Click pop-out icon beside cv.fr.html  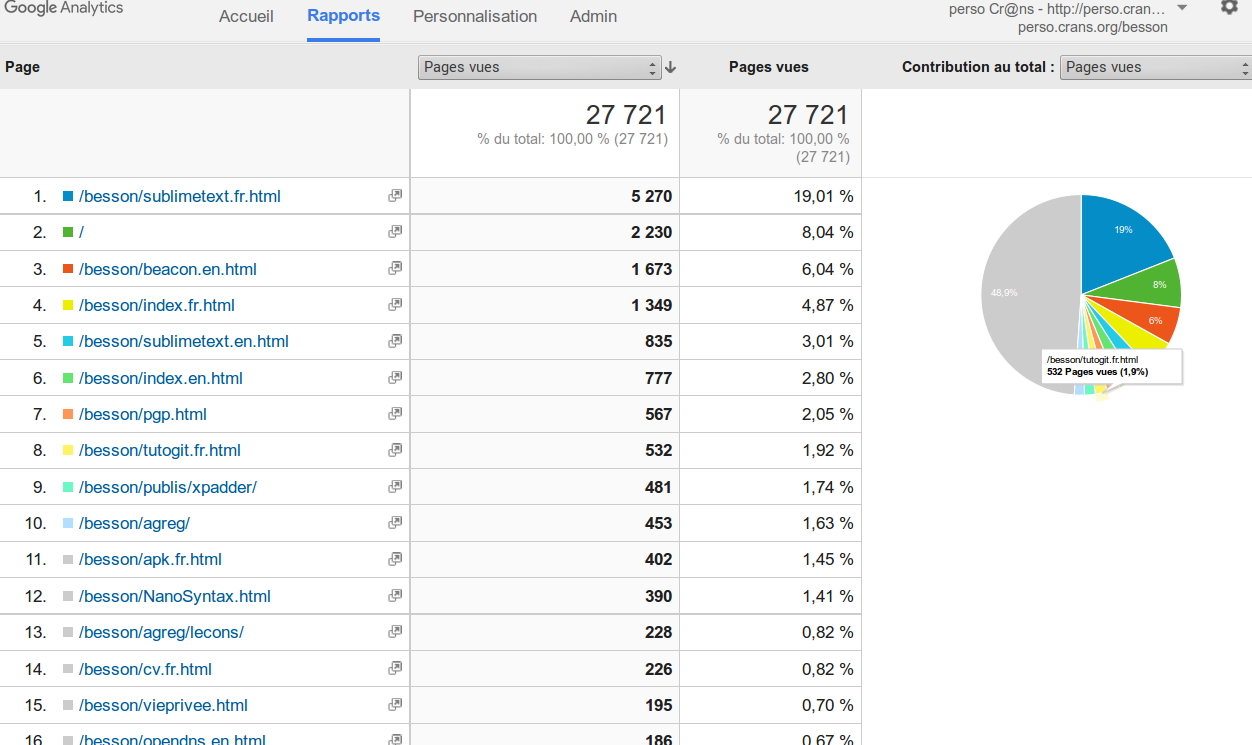[x=395, y=668]
